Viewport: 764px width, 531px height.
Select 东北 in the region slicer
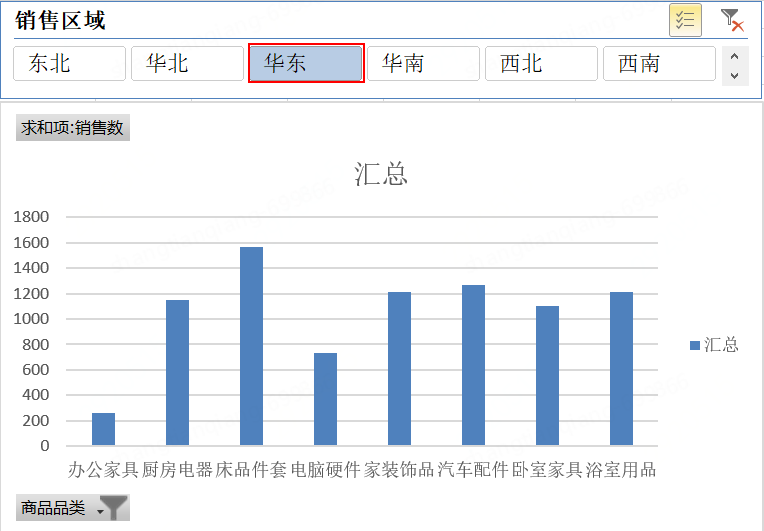[x=69, y=63]
